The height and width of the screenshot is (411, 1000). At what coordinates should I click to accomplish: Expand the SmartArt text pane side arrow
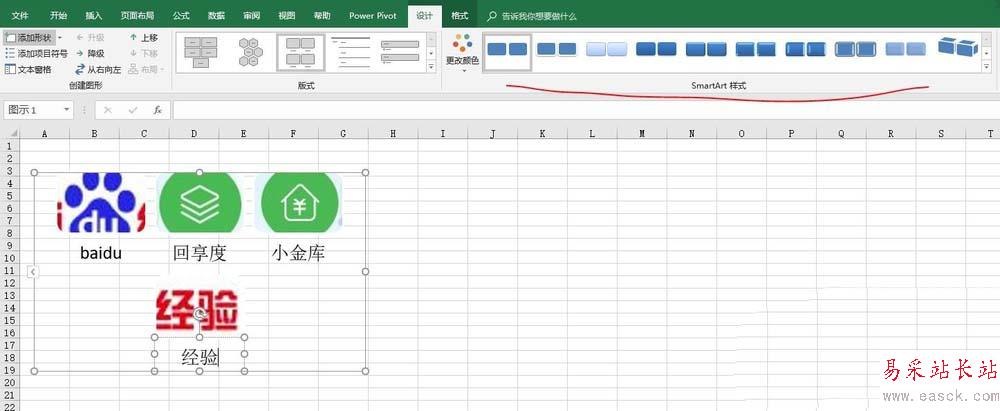click(x=33, y=272)
